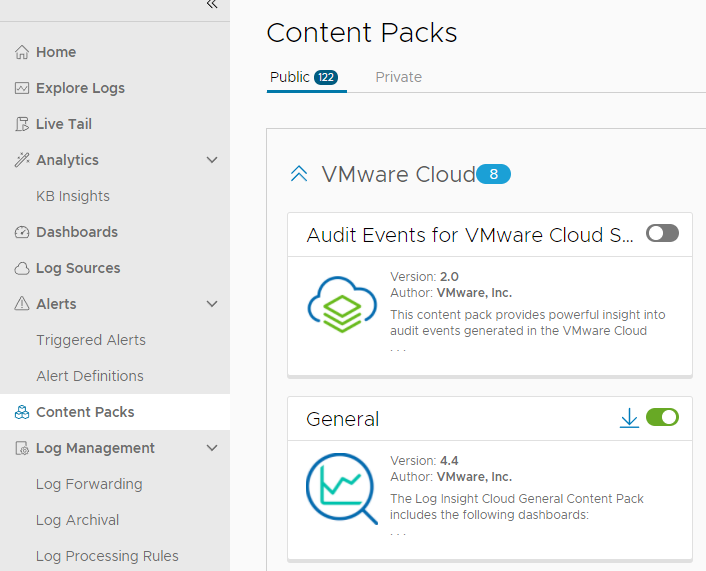Open the Alerts section
Image resolution: width=706 pixels, height=571 pixels.
[x=56, y=304]
